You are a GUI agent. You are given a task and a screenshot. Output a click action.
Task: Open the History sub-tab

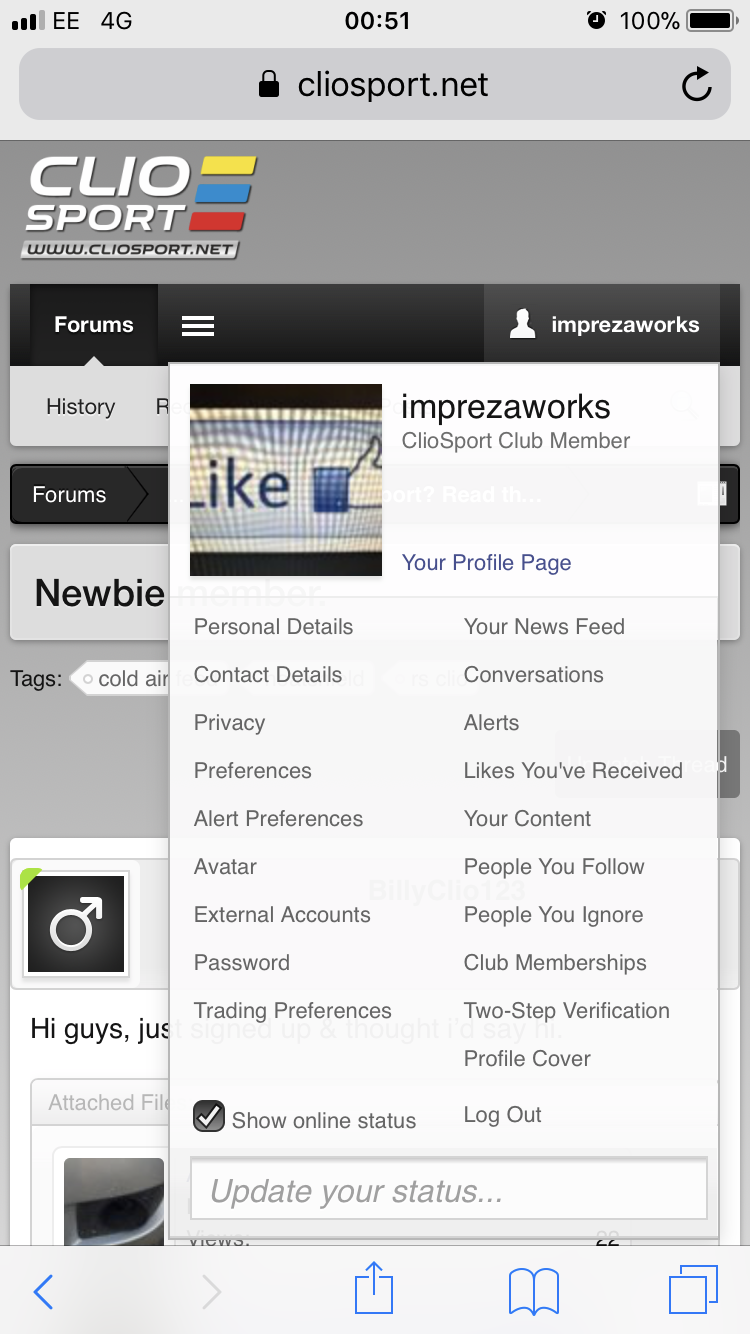point(80,407)
